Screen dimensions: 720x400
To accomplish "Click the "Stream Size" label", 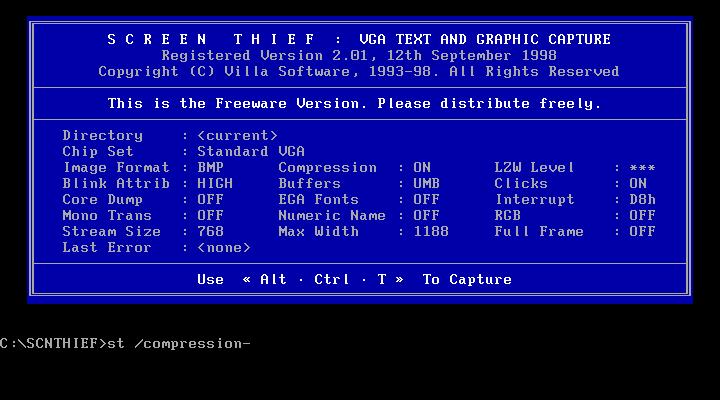I will pyautogui.click(x=112, y=231).
